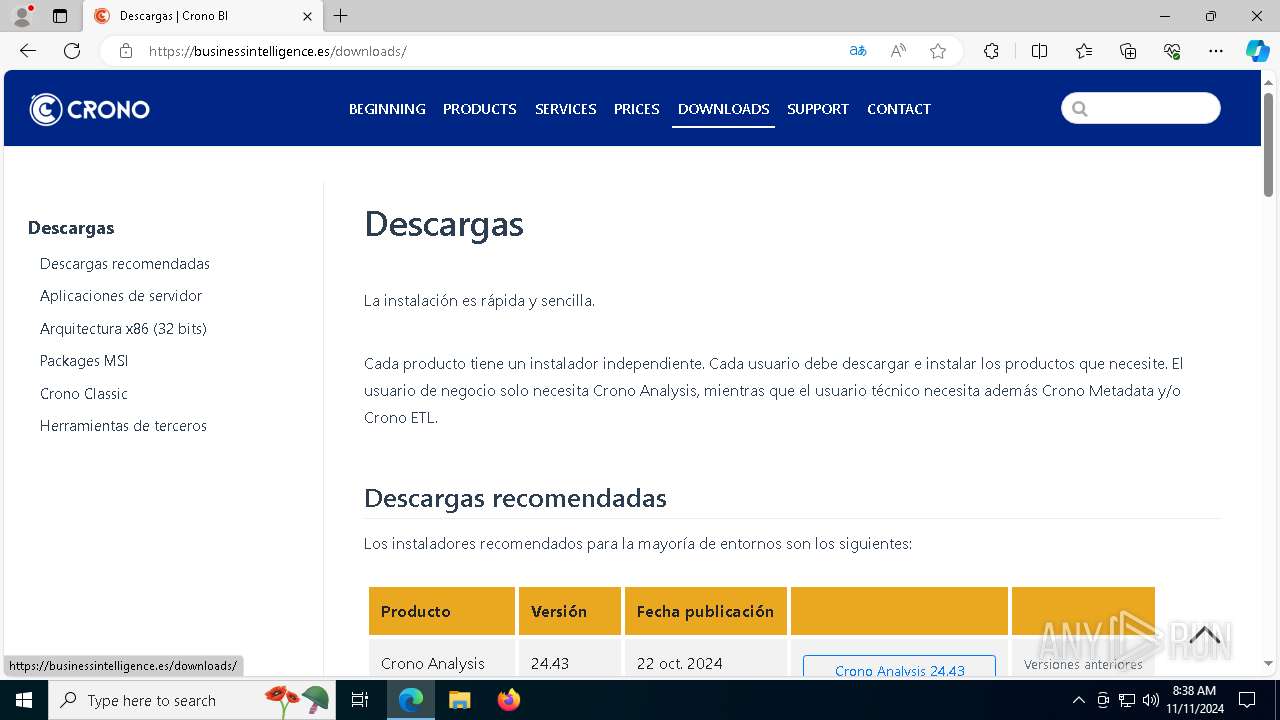Reload the page with refresh icon
Image resolution: width=1280 pixels, height=720 pixels.
[72, 51]
